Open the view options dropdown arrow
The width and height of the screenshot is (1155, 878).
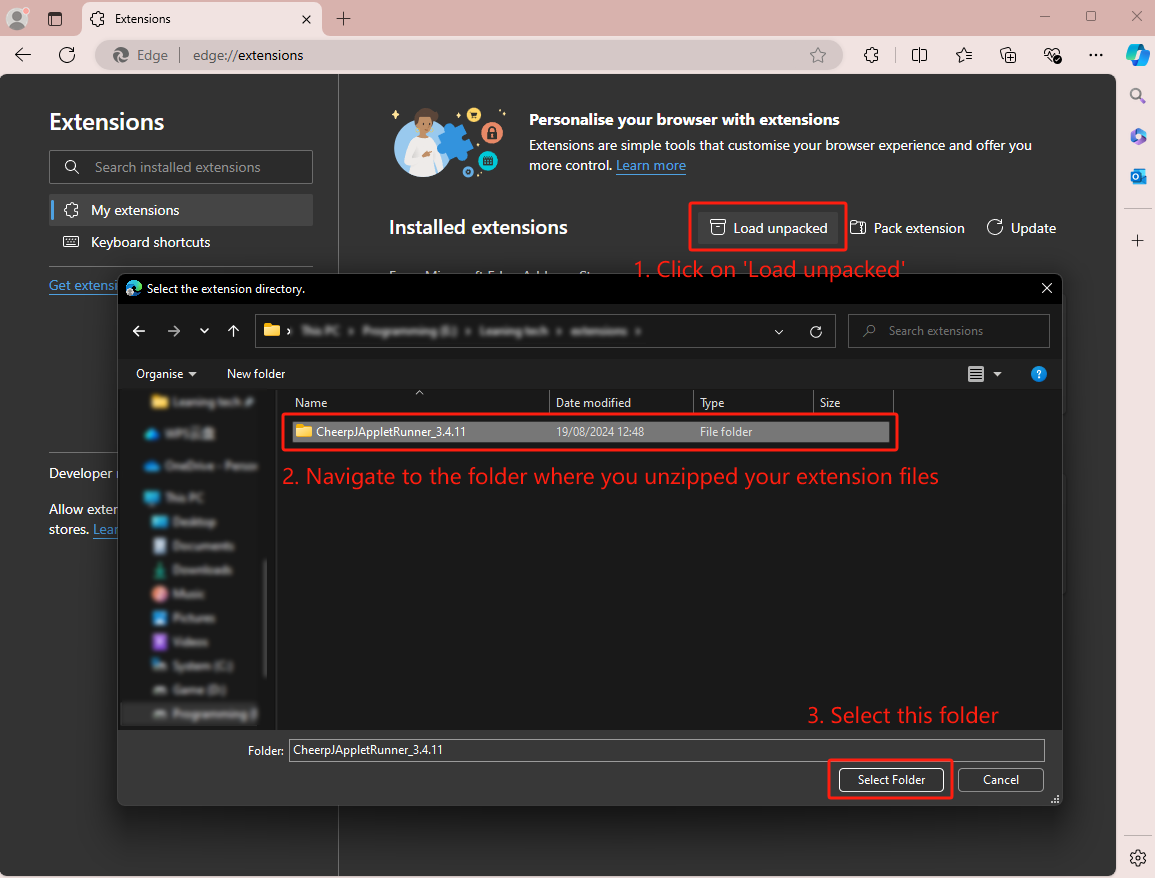[x=997, y=374]
